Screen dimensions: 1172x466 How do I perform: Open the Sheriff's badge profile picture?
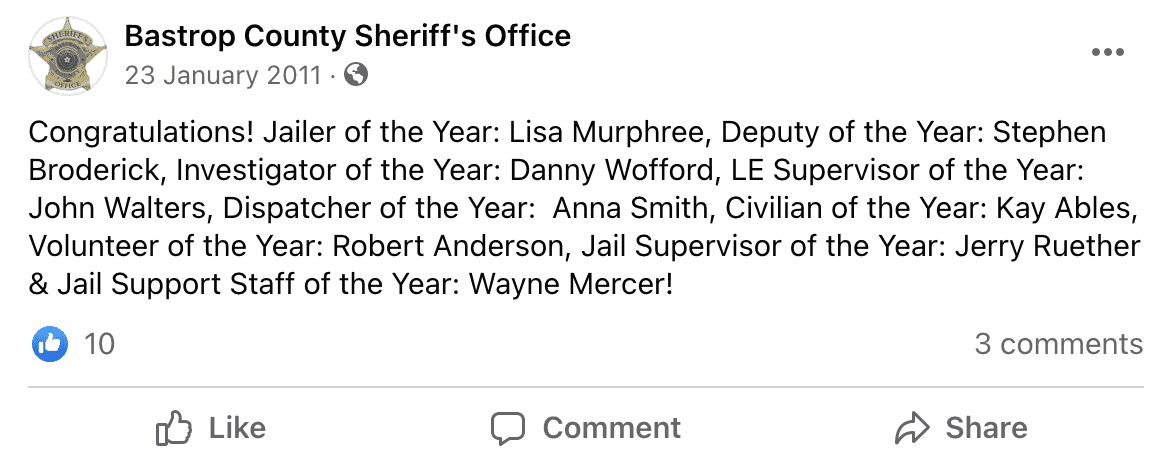tap(67, 55)
